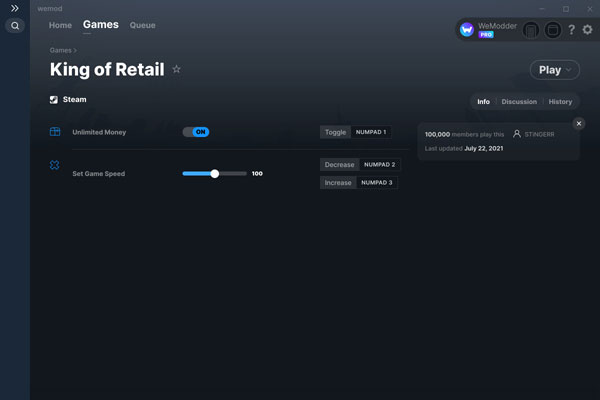Screen dimensions: 600x400
Task: Close the info card with X
Action: pos(579,124)
